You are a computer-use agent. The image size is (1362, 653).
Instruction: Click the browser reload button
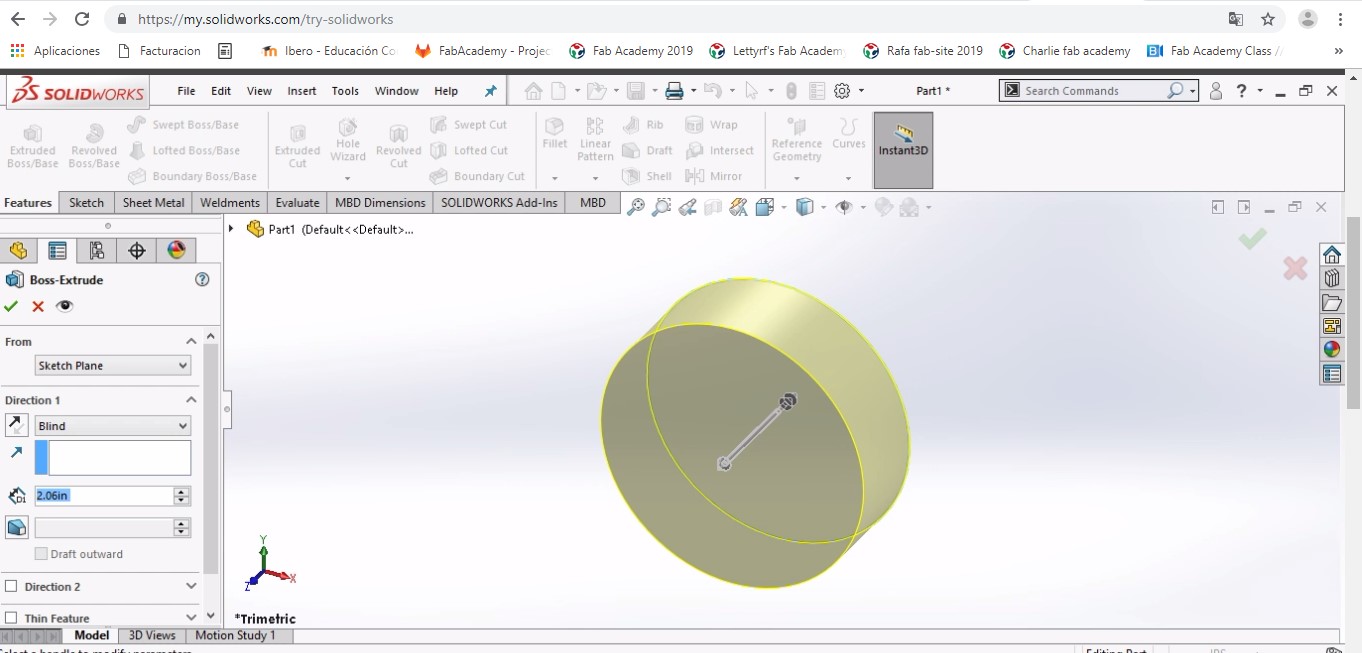coord(83,19)
